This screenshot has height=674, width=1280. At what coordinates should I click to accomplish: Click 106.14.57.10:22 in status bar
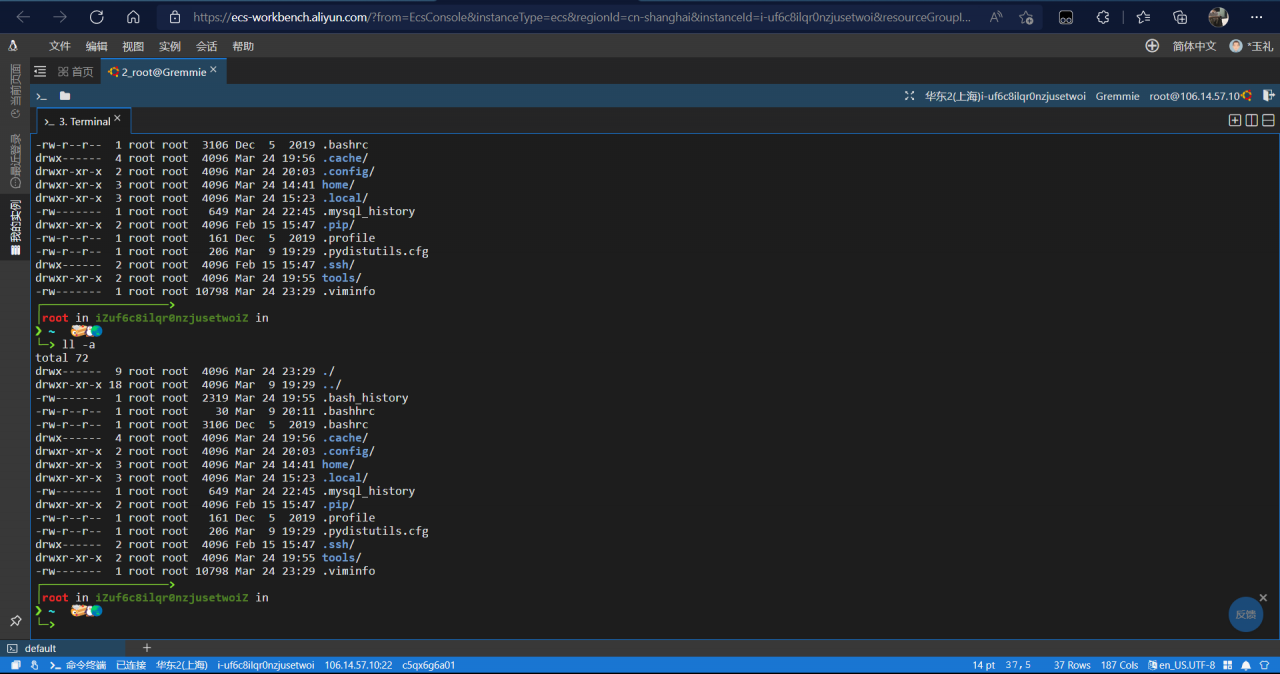(x=358, y=665)
